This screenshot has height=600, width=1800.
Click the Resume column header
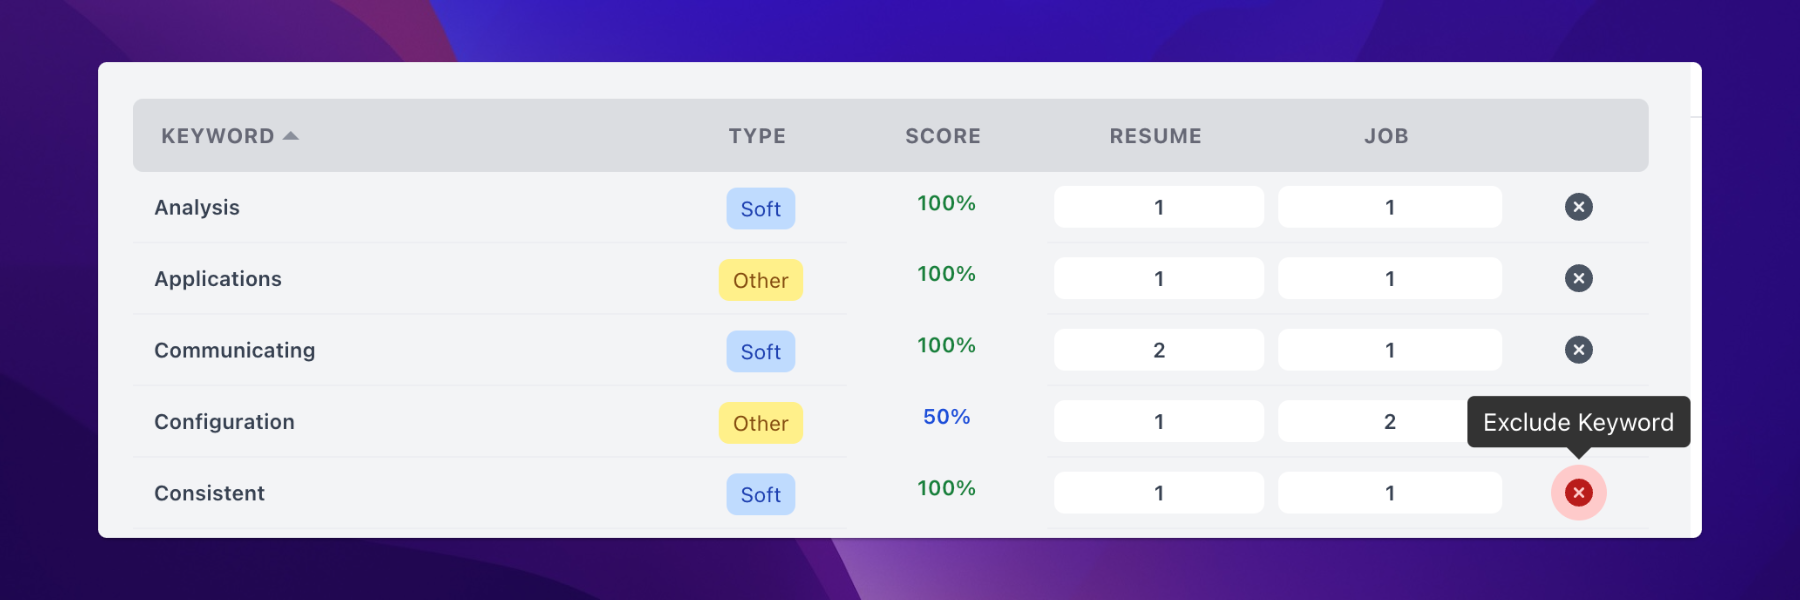pyautogui.click(x=1155, y=136)
